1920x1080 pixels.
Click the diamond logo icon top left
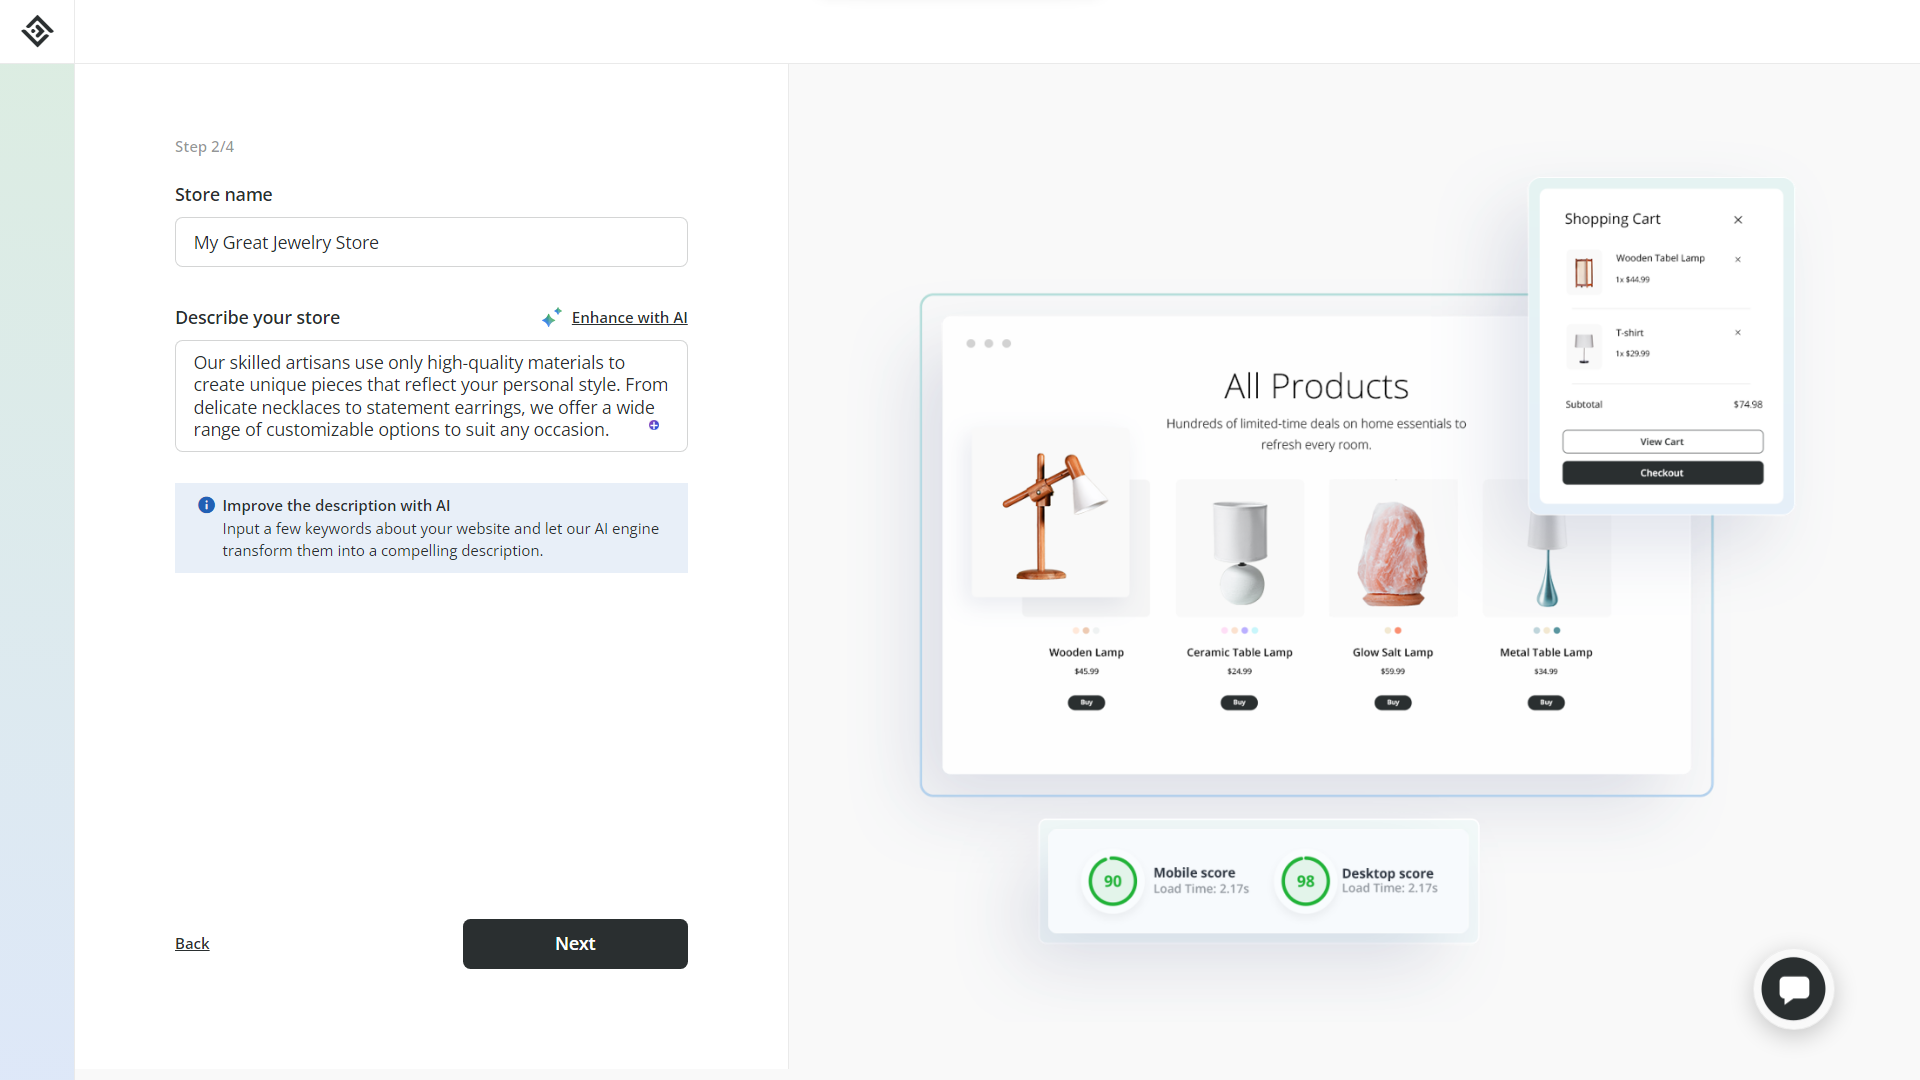[x=37, y=30]
